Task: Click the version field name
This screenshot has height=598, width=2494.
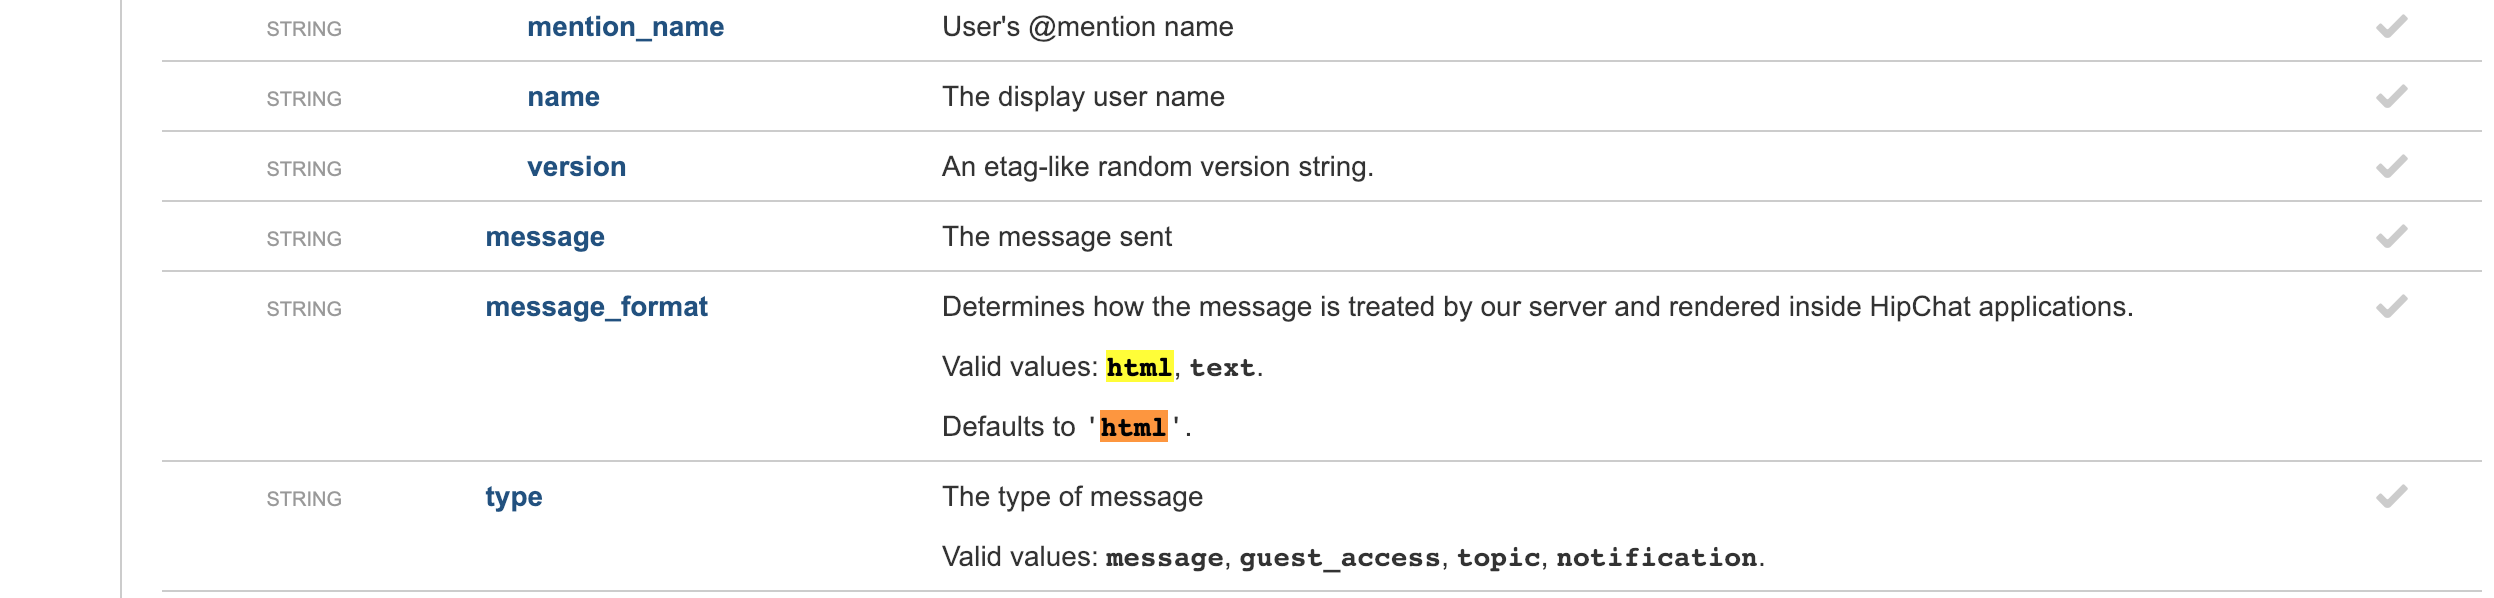Action: 576,167
